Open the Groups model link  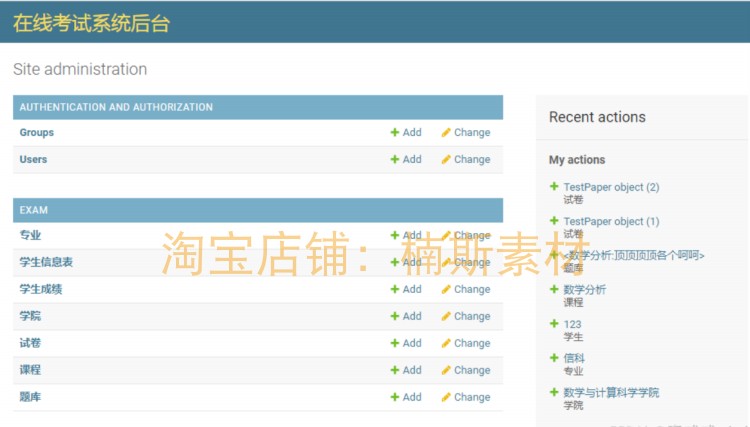pos(37,132)
